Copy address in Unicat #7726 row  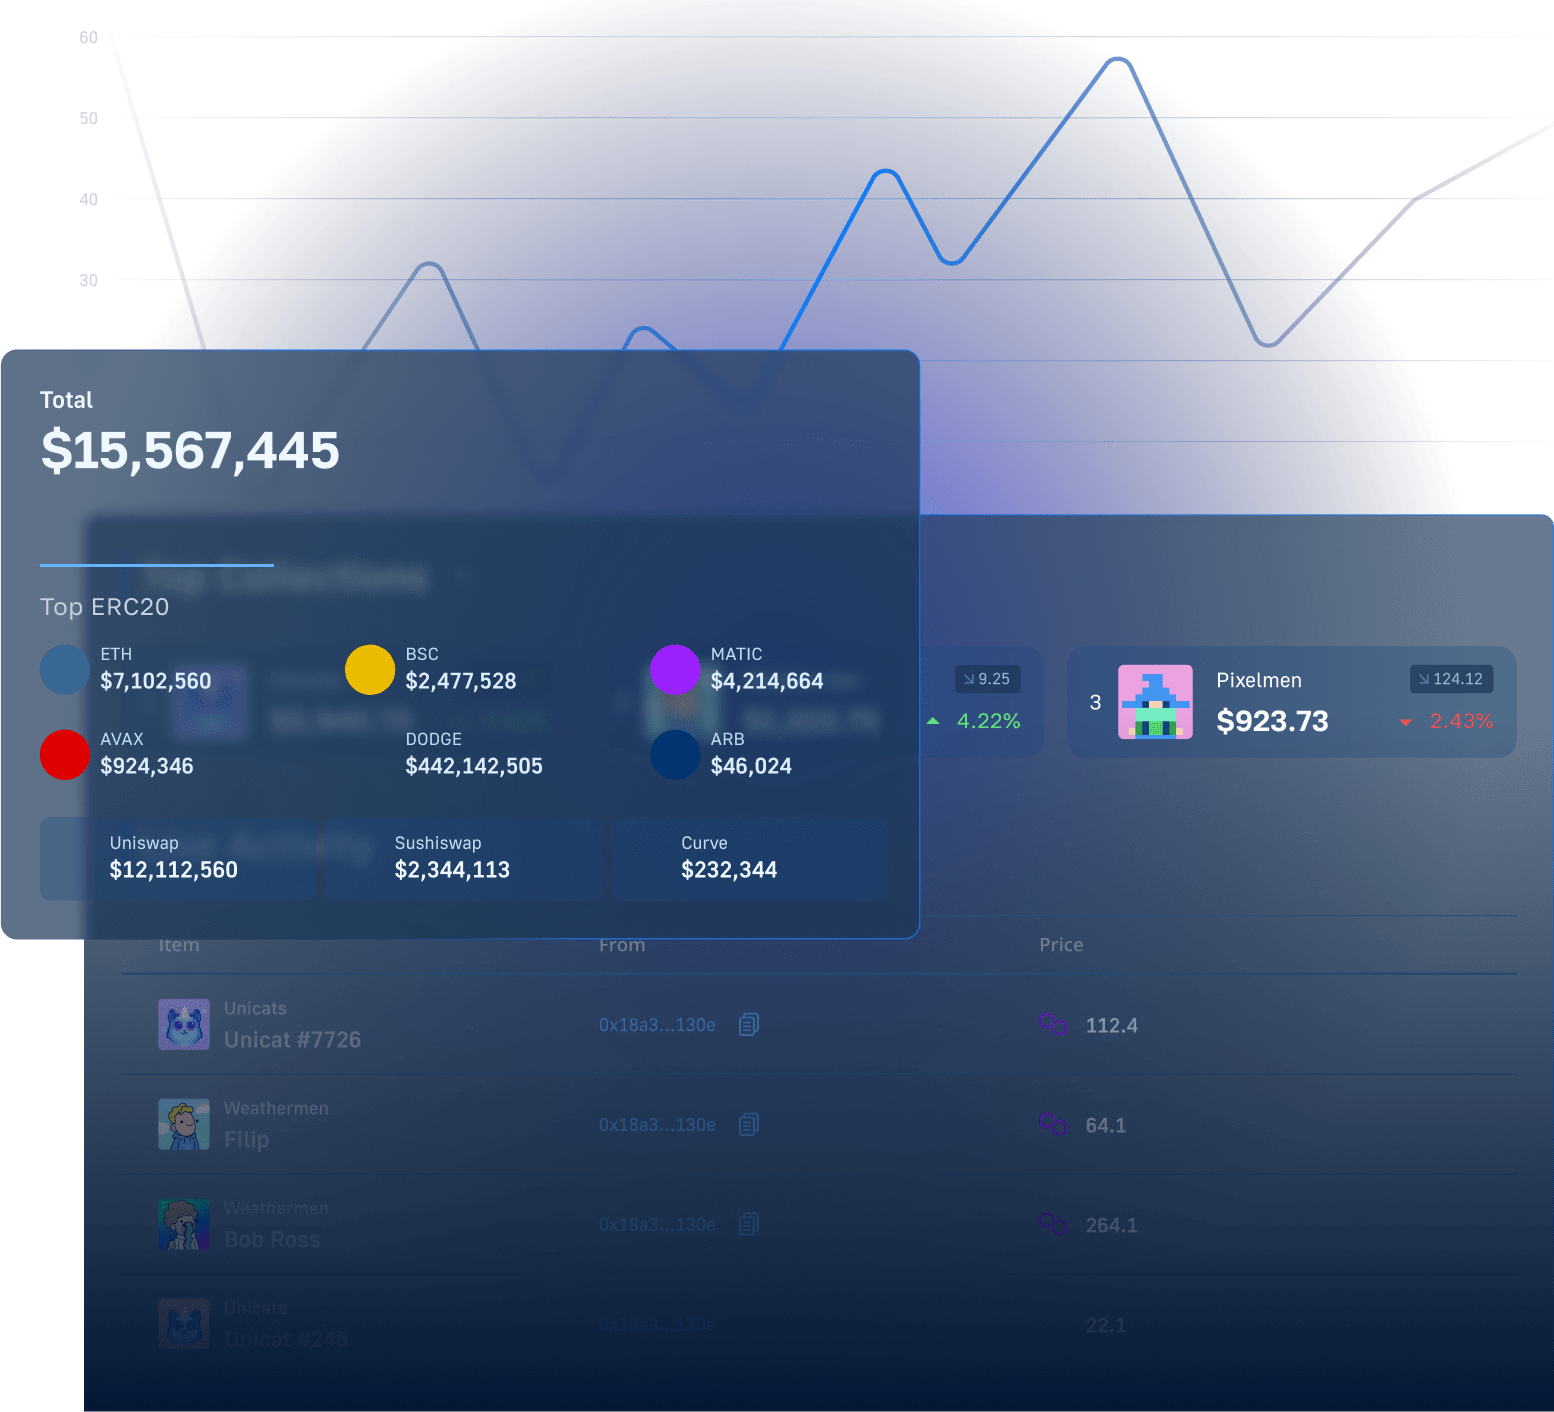tap(749, 1024)
